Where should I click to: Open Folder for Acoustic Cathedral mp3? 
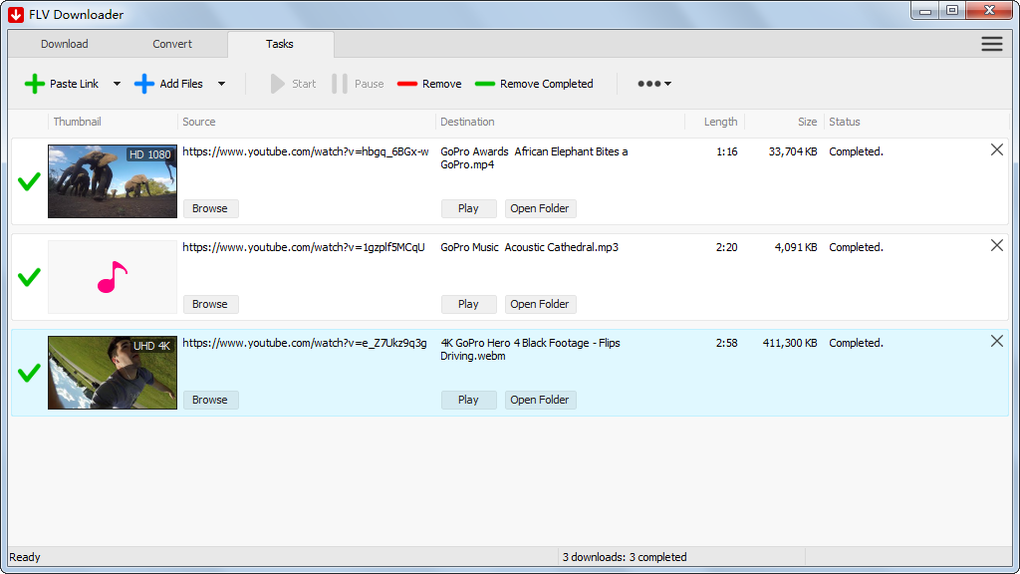[540, 304]
